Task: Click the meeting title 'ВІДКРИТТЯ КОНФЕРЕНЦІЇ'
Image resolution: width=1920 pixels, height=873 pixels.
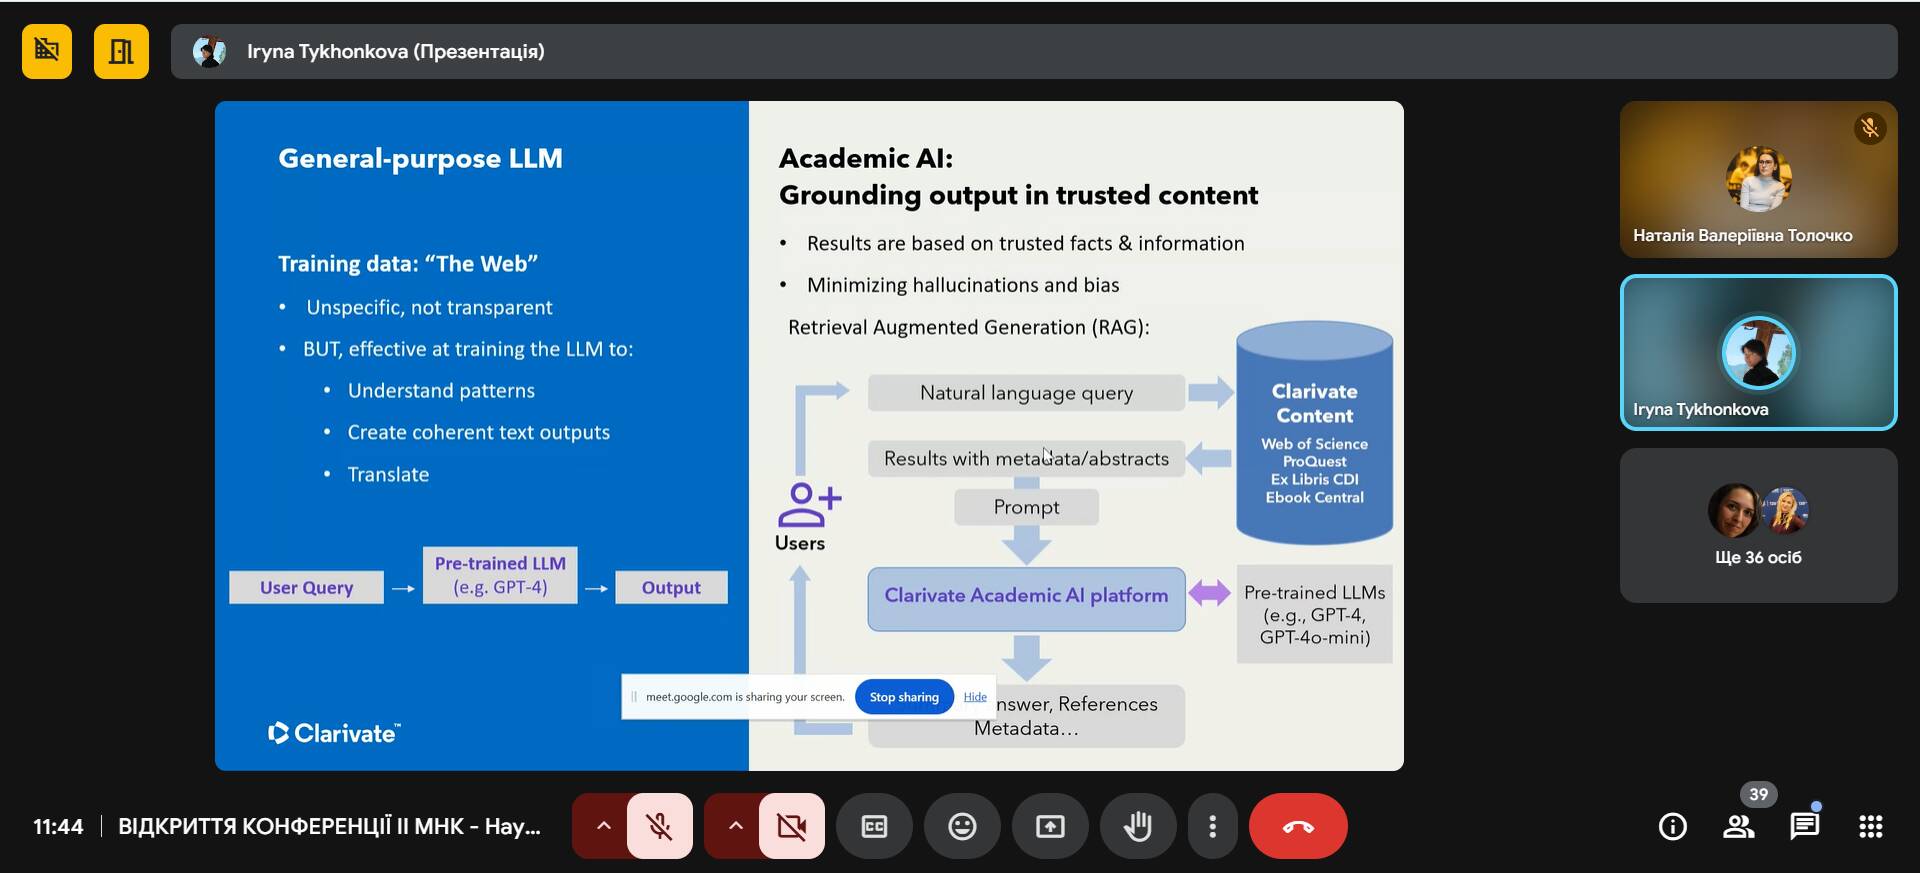Action: tap(330, 826)
